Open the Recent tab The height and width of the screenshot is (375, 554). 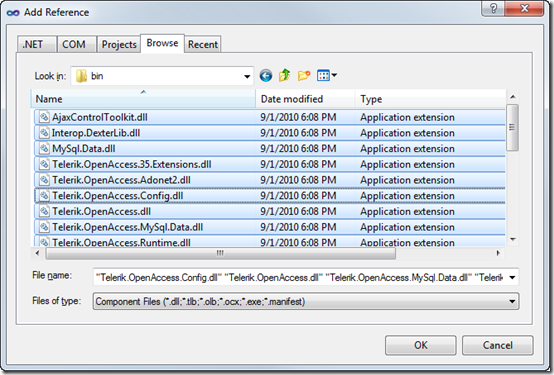[203, 44]
